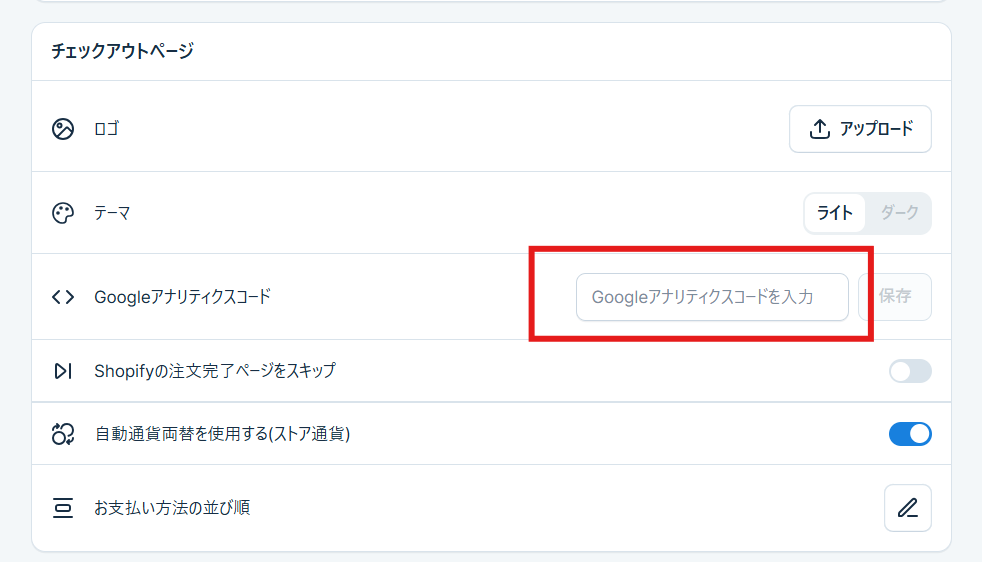Click the logo image icon
982x562 pixels.
point(63,129)
